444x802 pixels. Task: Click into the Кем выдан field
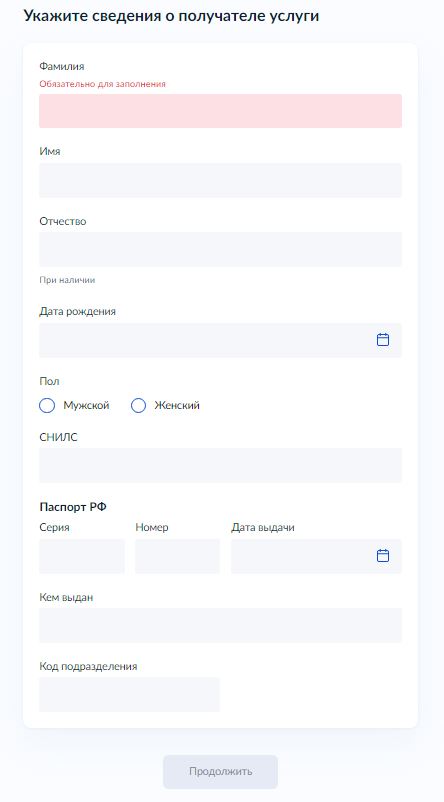coord(220,625)
